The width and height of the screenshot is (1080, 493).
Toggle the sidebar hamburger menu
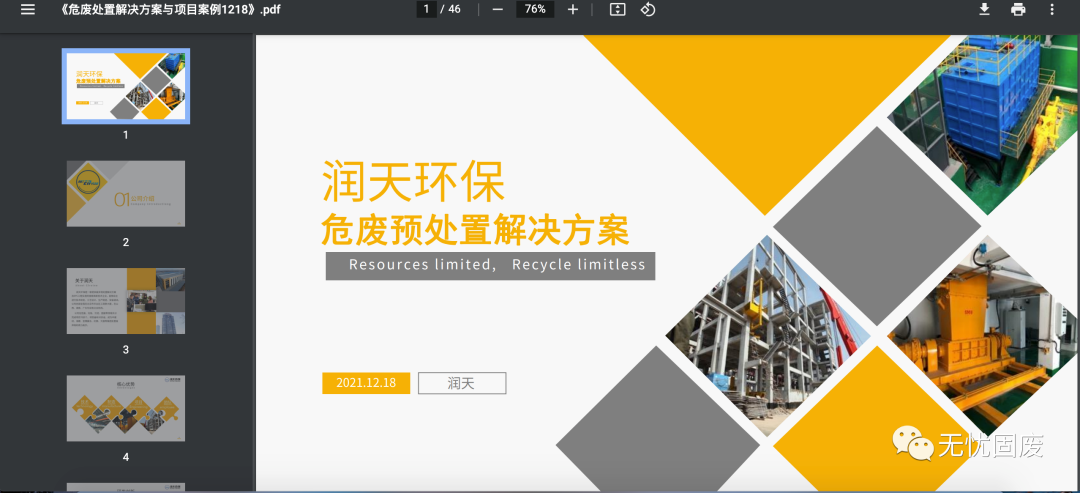pos(28,10)
